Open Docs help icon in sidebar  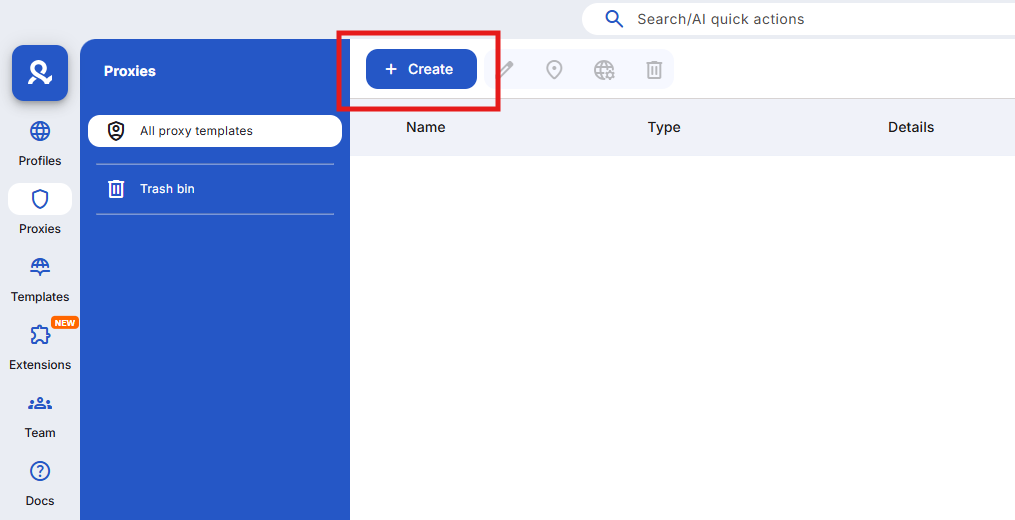pos(40,472)
